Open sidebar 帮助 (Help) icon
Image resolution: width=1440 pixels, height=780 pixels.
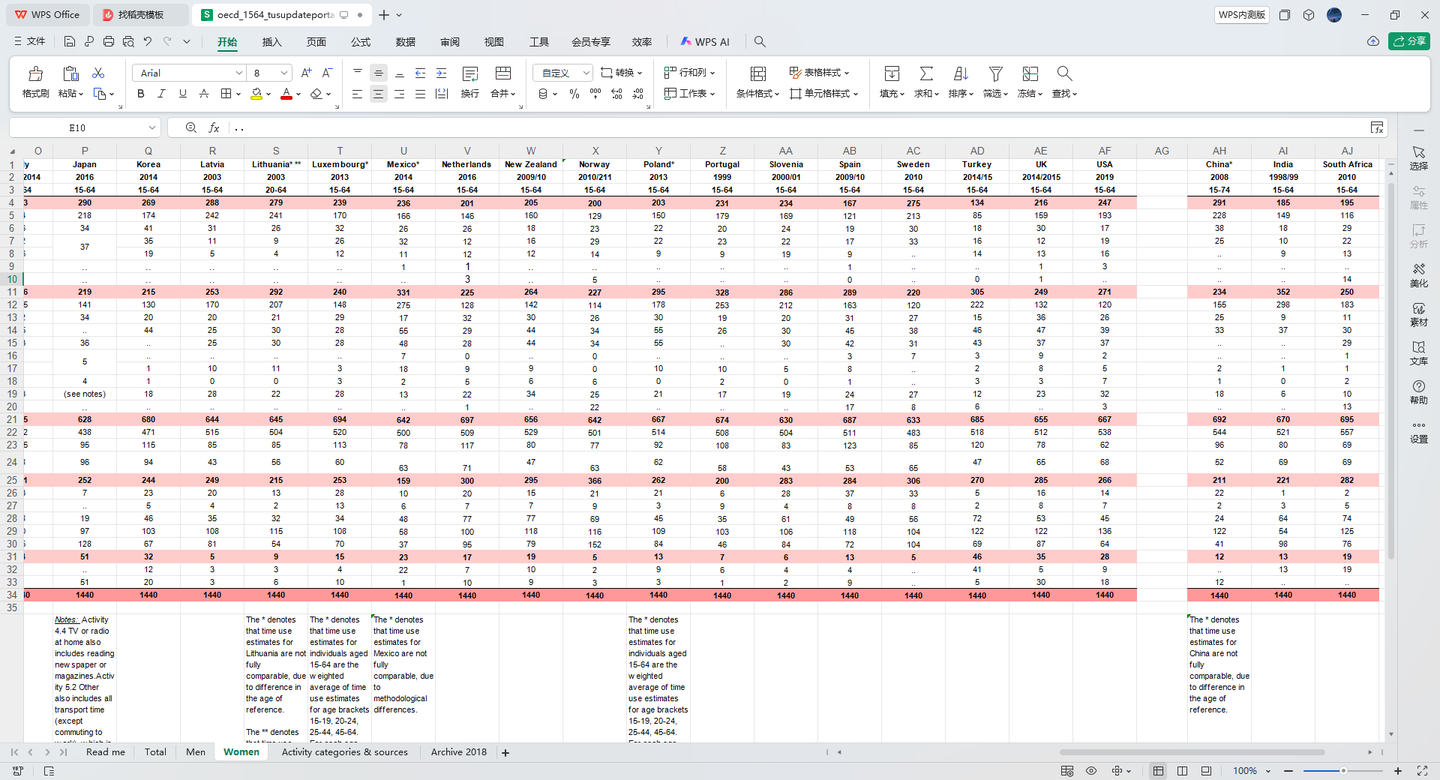pos(1419,391)
